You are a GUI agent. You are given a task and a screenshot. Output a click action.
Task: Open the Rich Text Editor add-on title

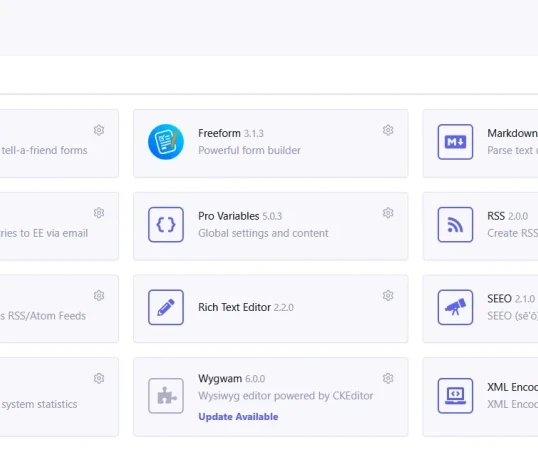point(234,307)
